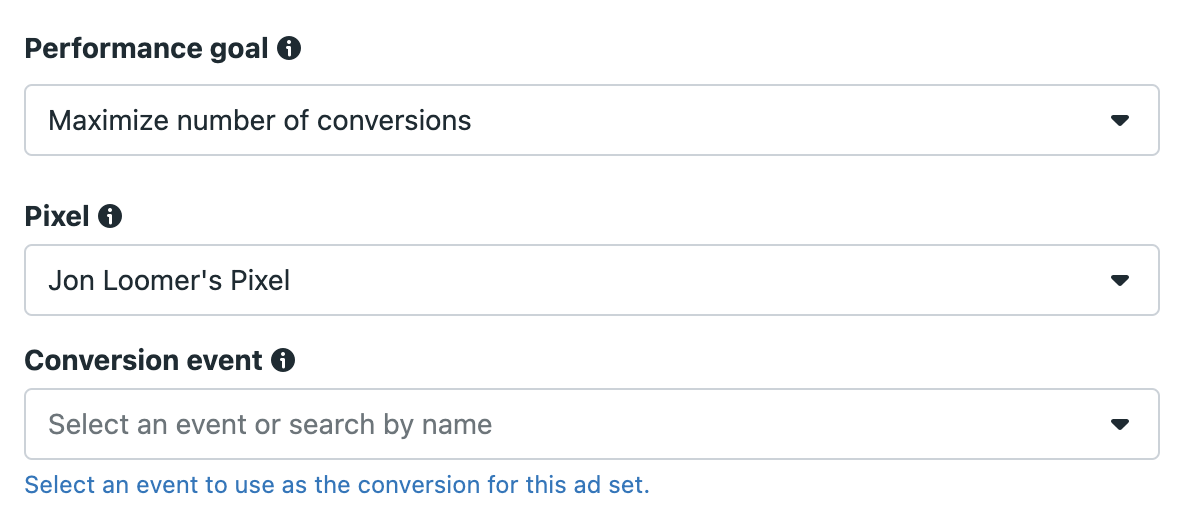
Task: Click the blue 'Select an event to use' message
Action: click(x=337, y=485)
